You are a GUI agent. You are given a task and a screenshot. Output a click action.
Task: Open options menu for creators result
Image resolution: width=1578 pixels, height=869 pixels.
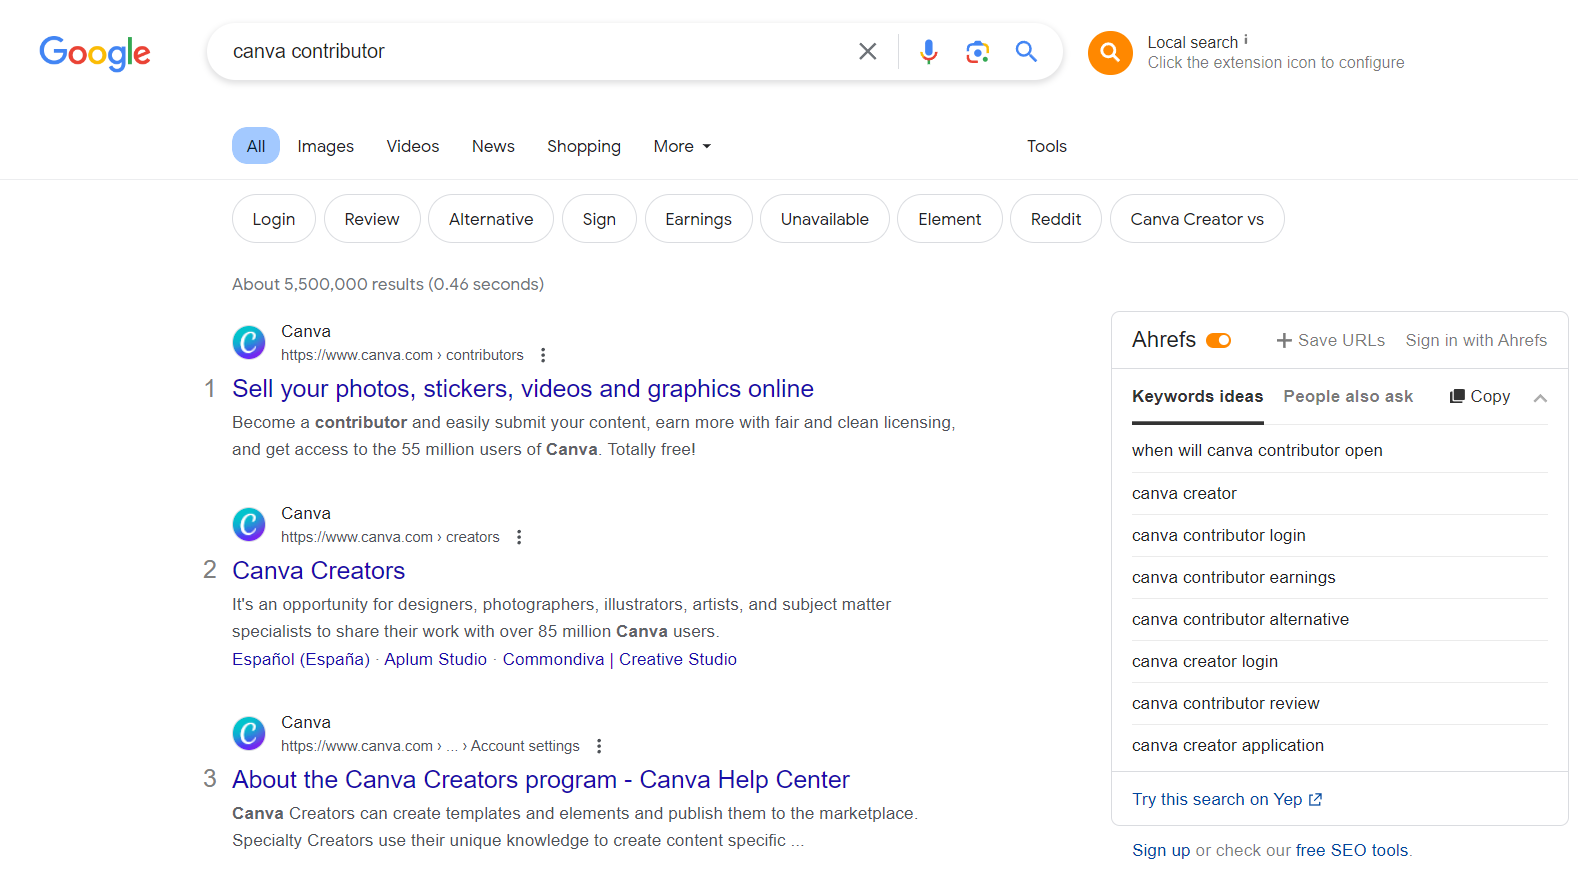519,537
